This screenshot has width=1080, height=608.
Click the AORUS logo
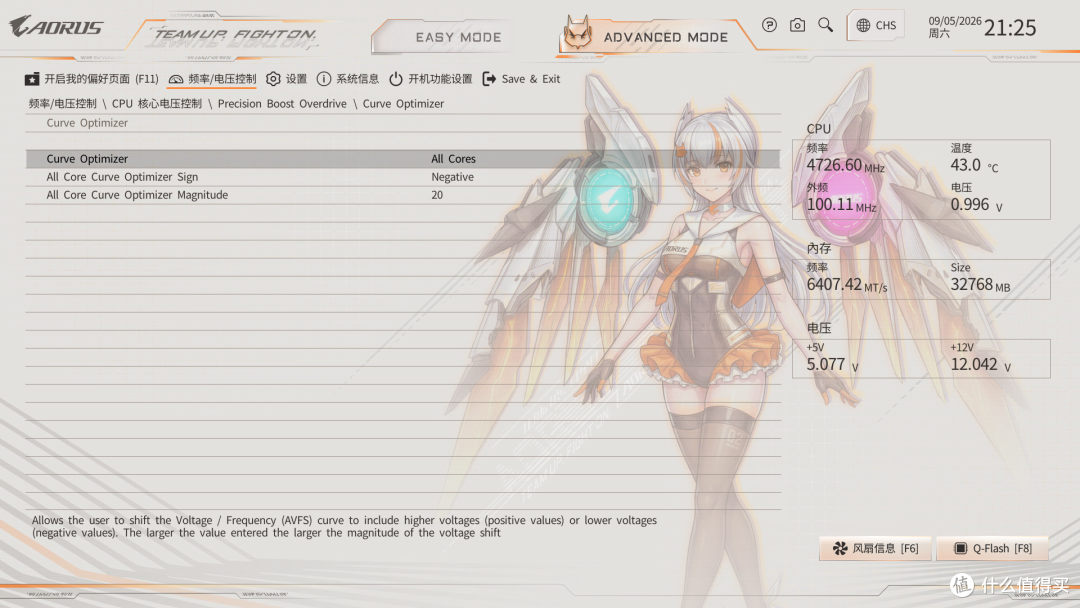click(56, 27)
